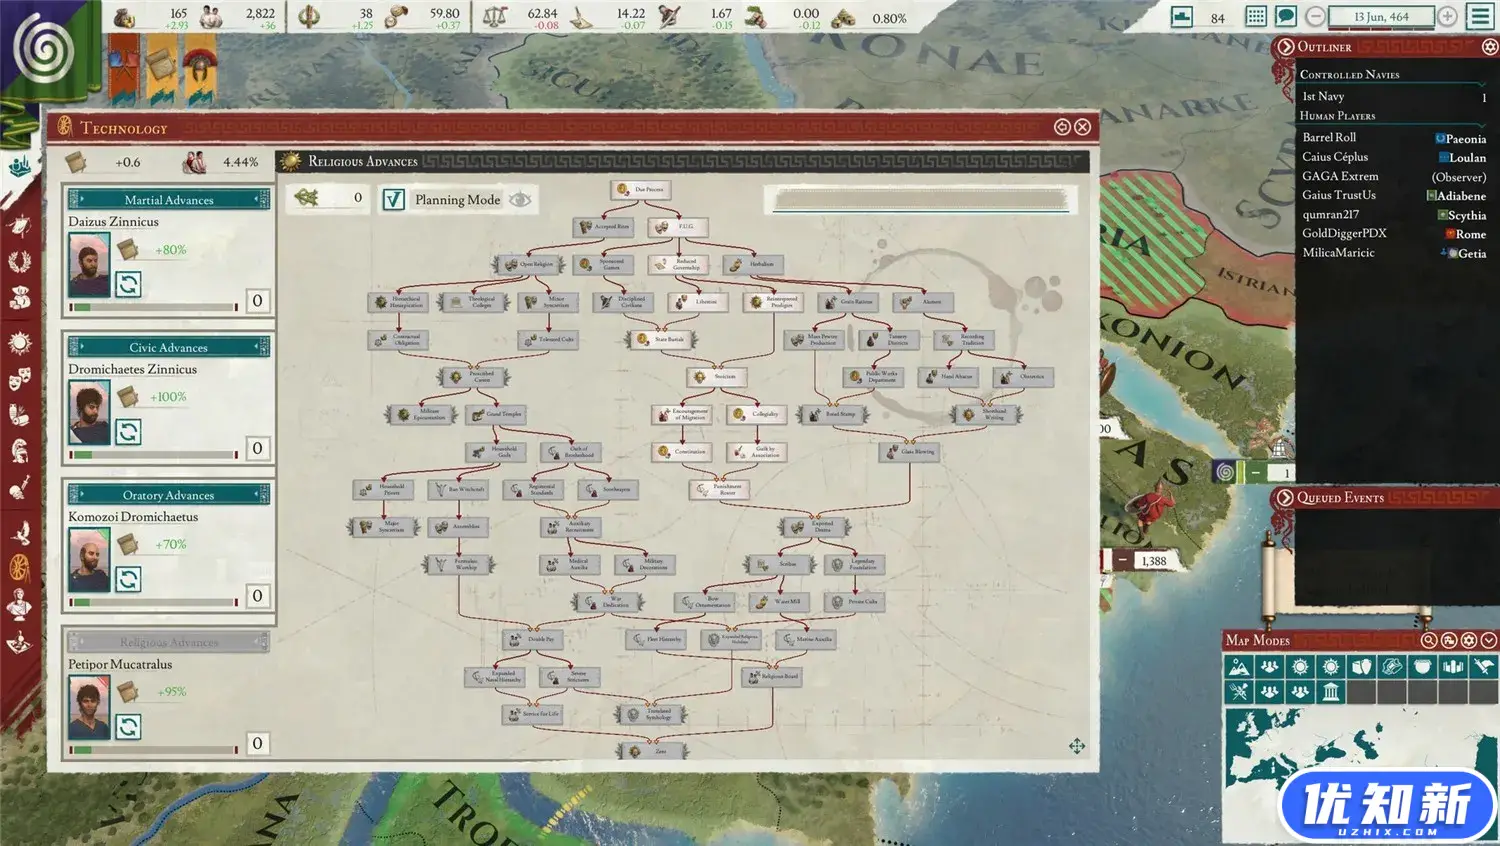Open the laurel wreath icon in left sidebar
The image size is (1500, 846).
coord(19,262)
